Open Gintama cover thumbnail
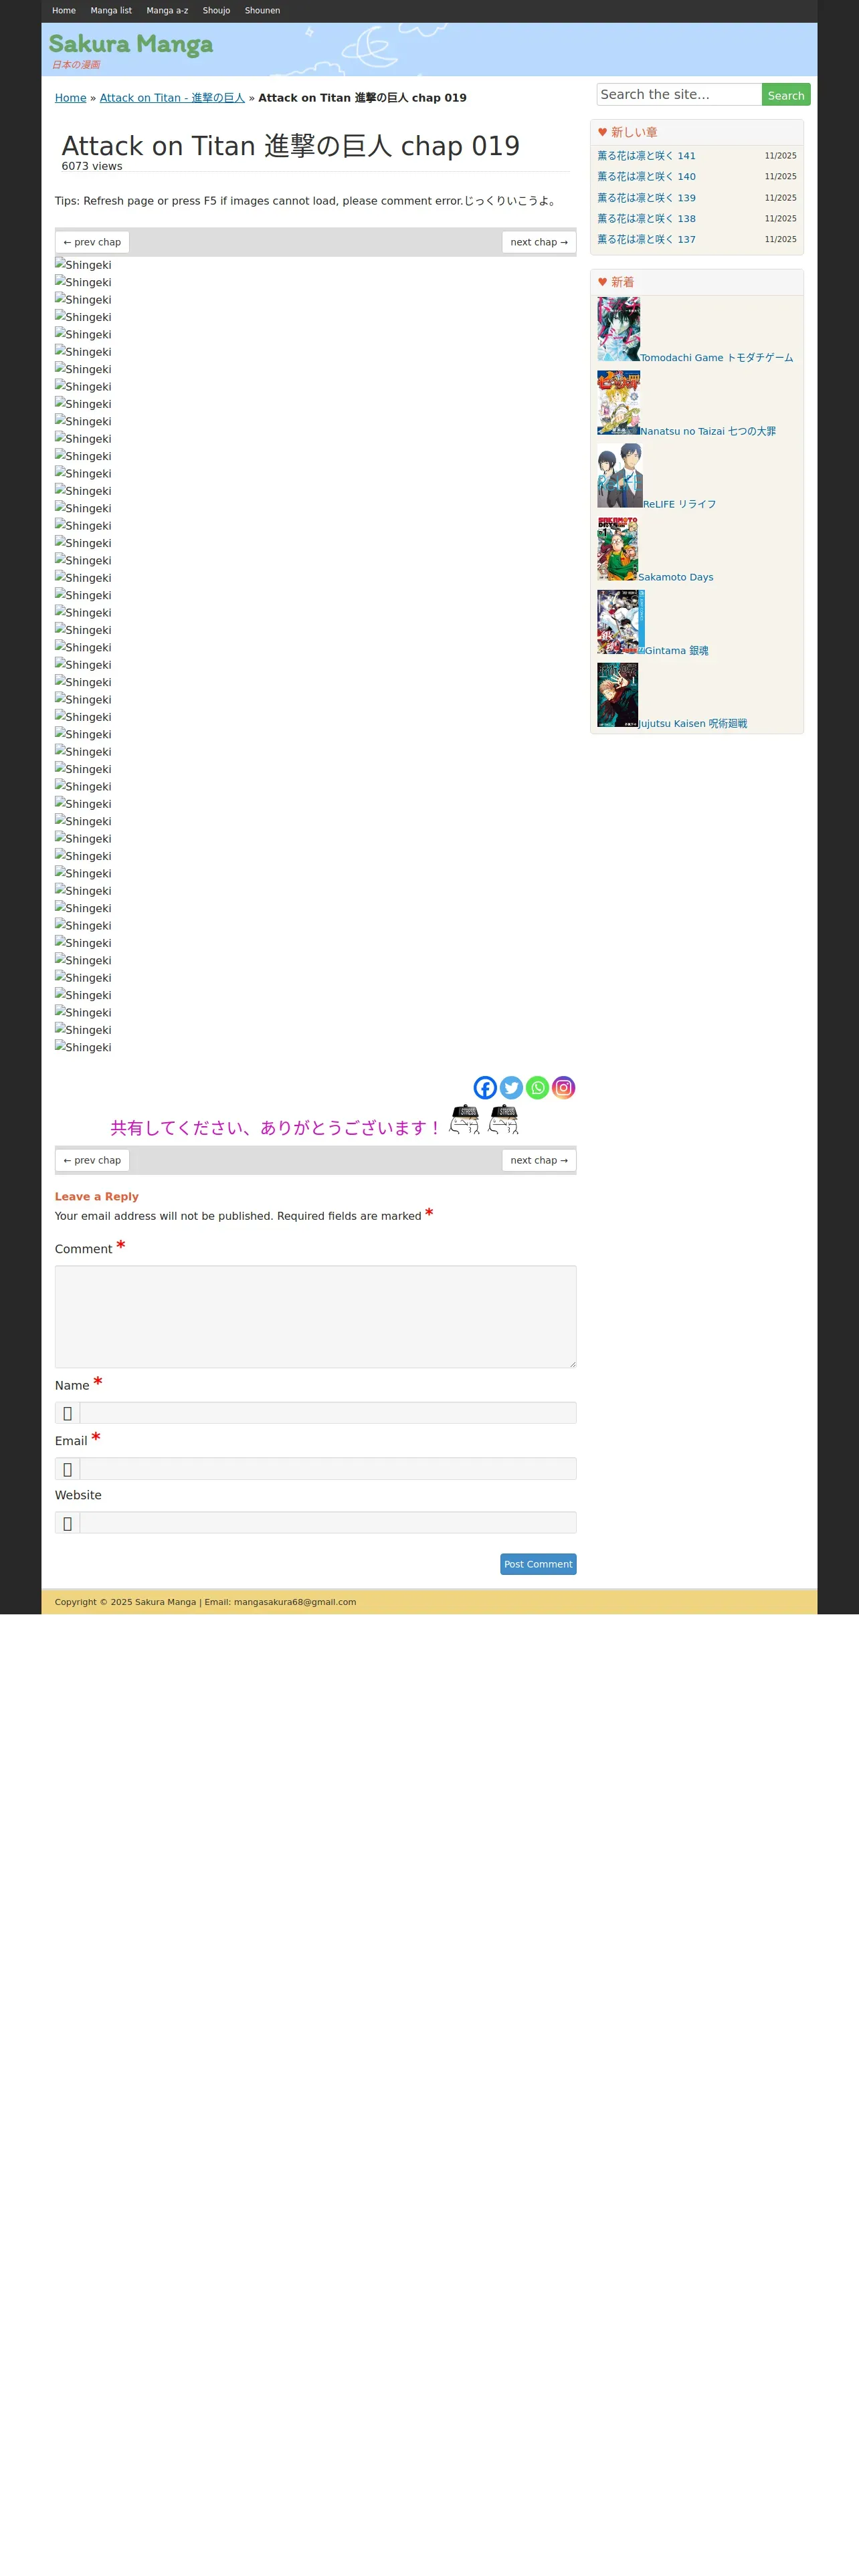 coord(621,622)
